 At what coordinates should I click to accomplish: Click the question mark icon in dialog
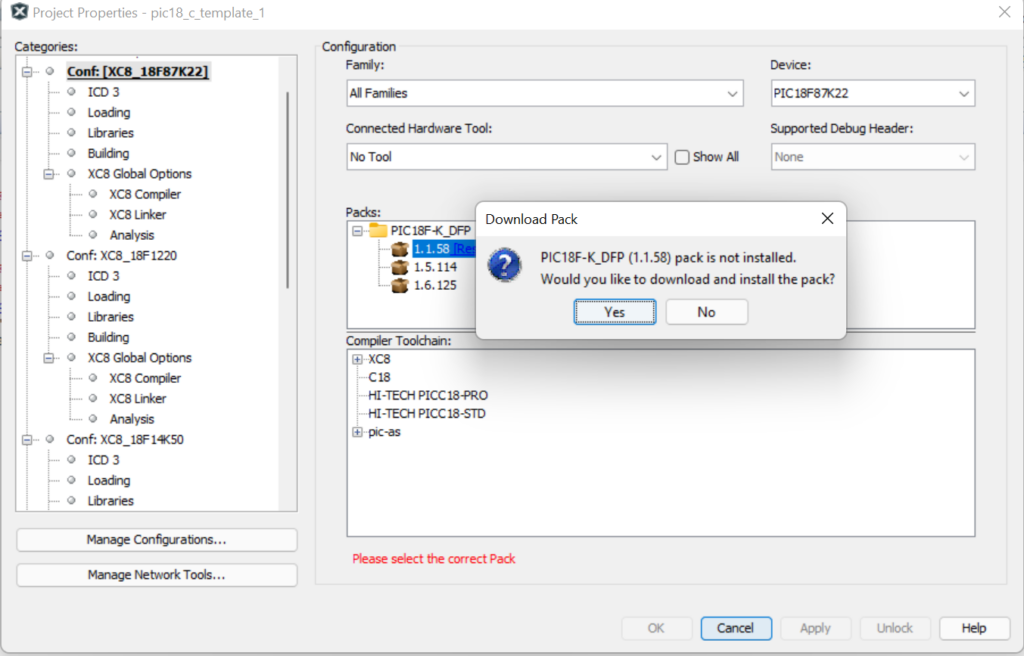point(505,266)
